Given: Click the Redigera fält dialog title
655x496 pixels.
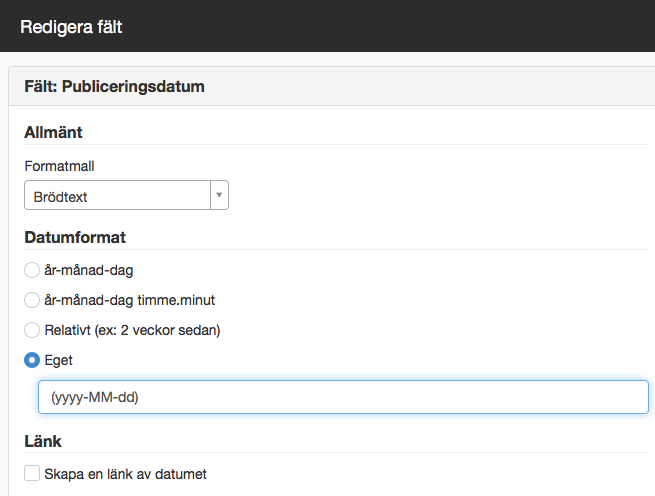Looking at the screenshot, I should tap(71, 27).
